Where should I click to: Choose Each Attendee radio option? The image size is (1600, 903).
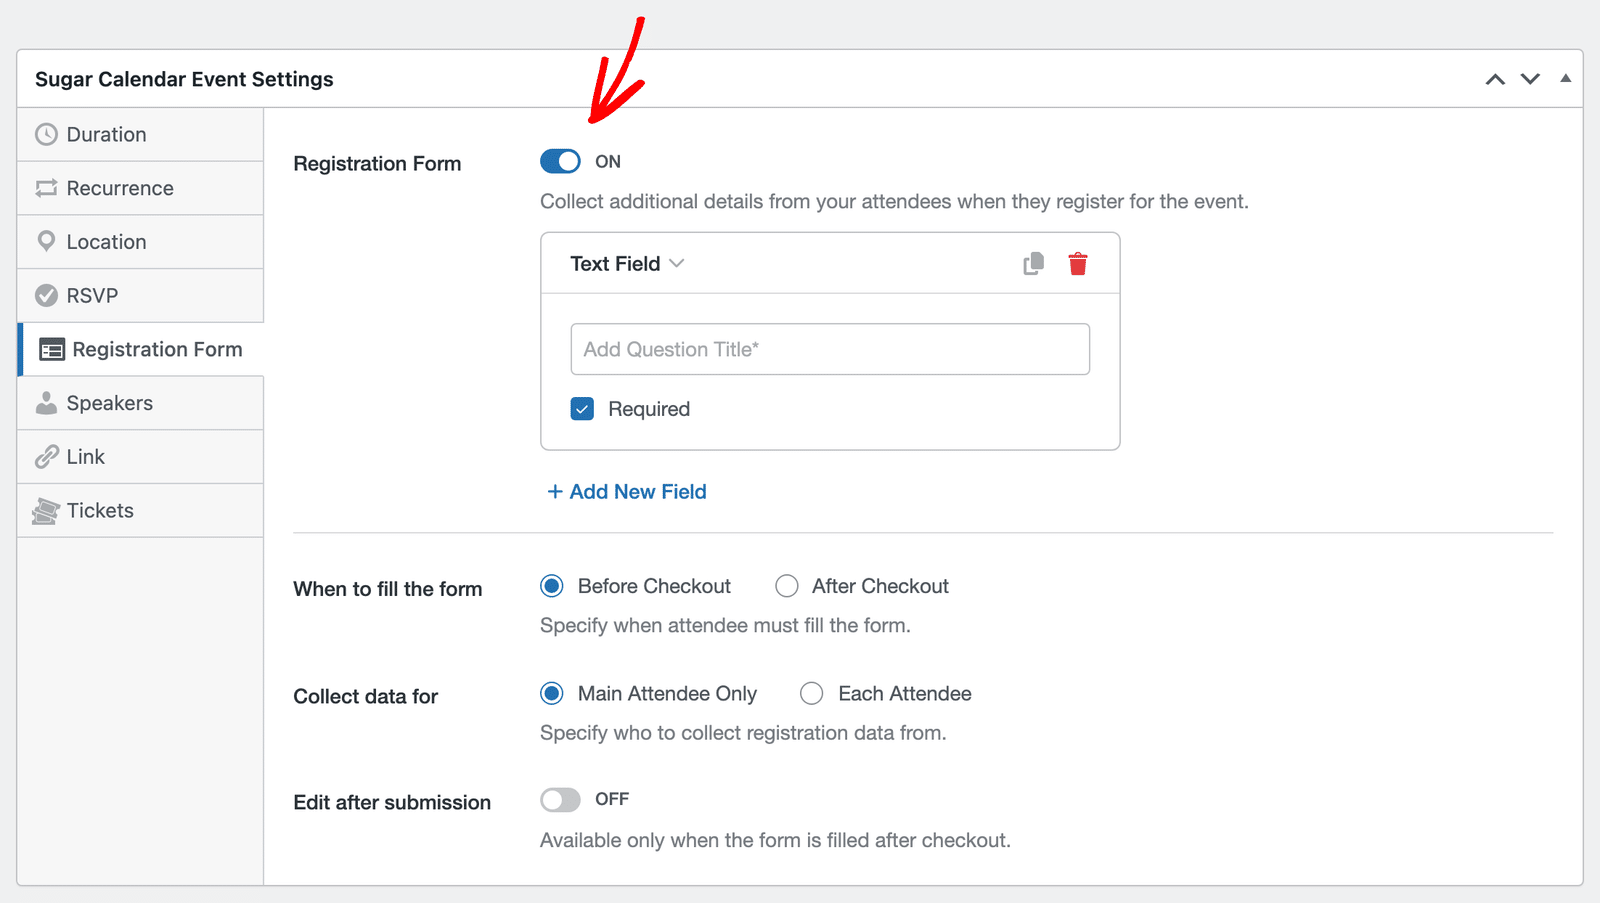click(812, 693)
